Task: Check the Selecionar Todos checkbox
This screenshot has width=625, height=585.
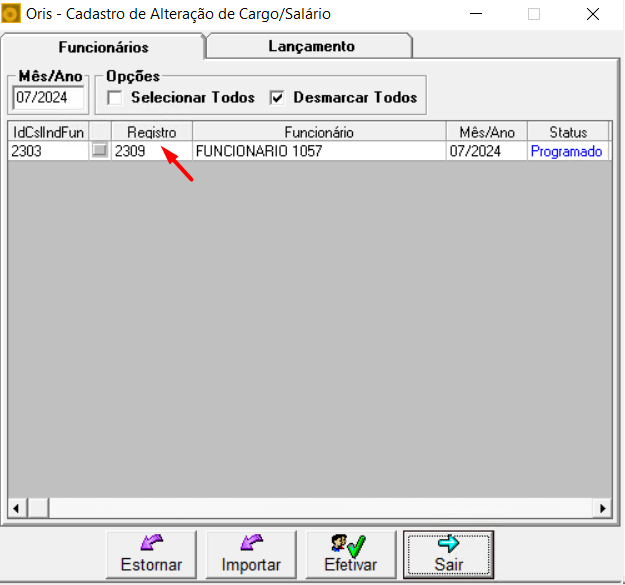Action: coord(115,98)
